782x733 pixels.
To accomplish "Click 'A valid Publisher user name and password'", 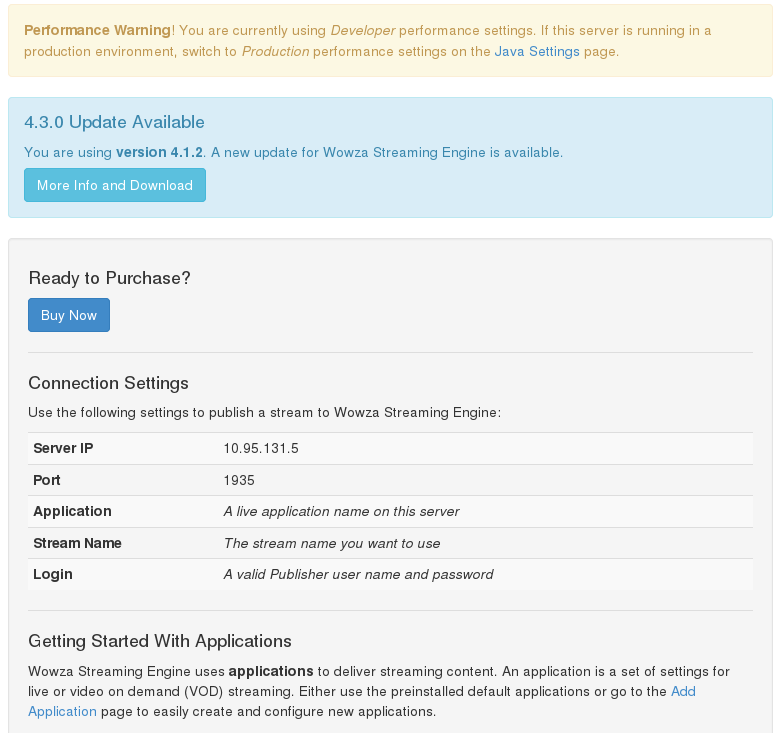I will coord(358,574).
